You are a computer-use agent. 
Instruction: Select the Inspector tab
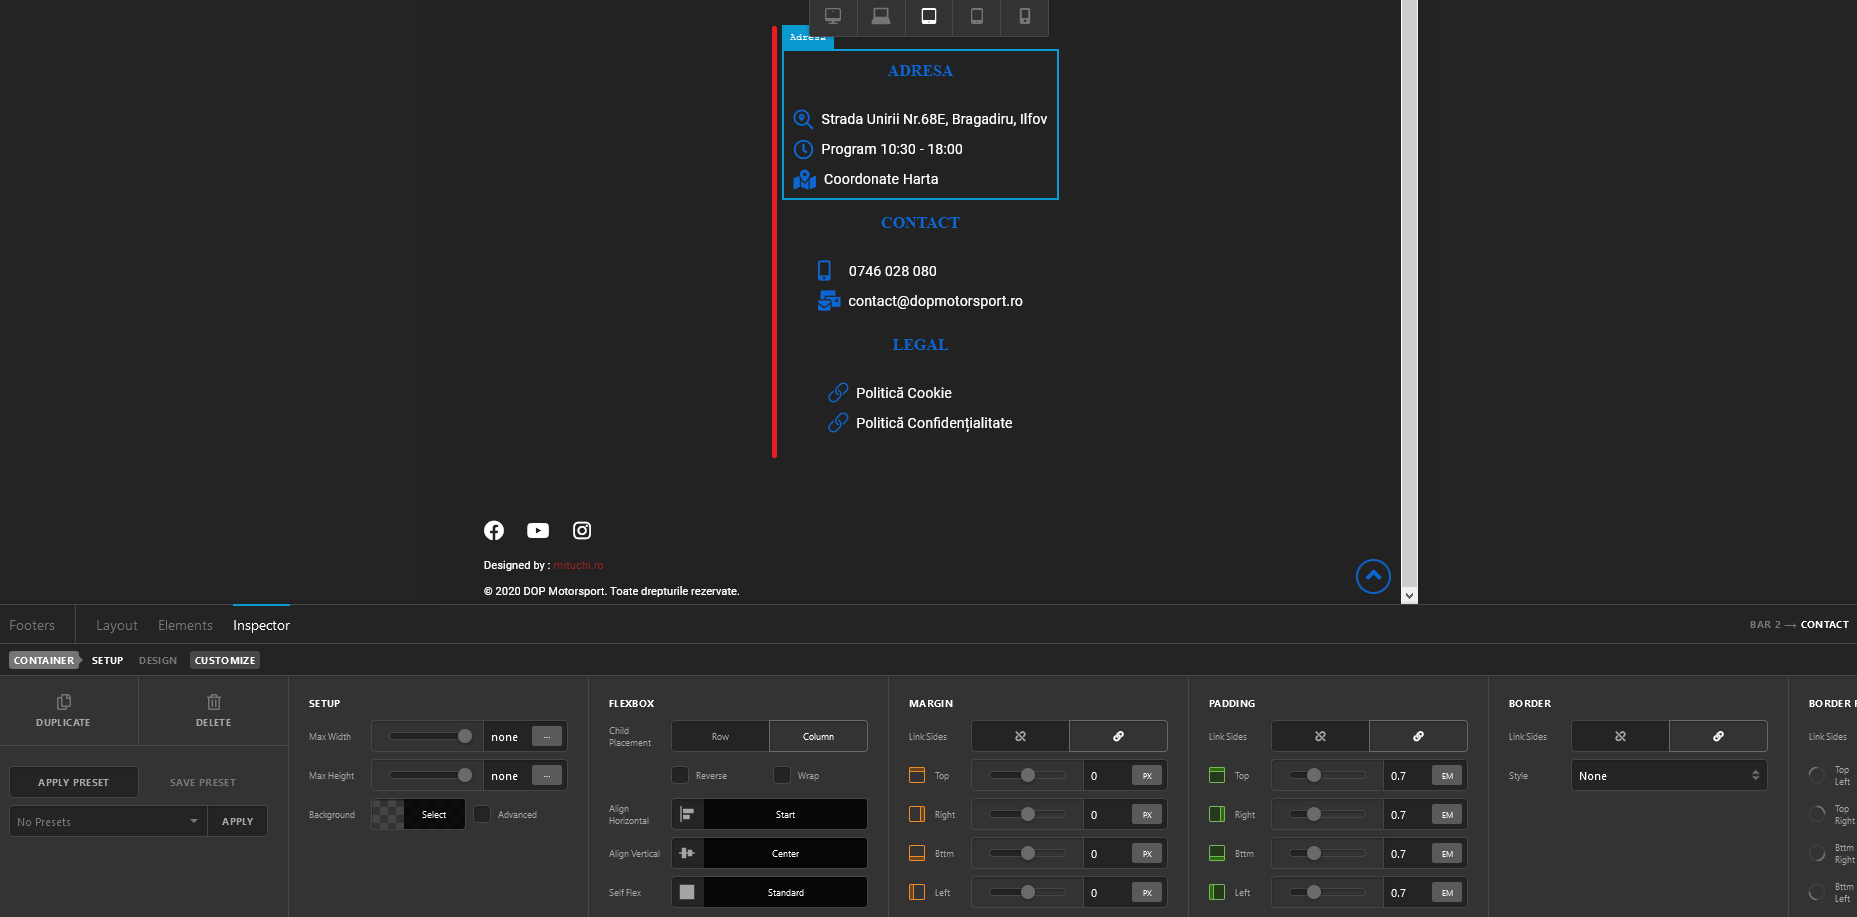tap(261, 625)
